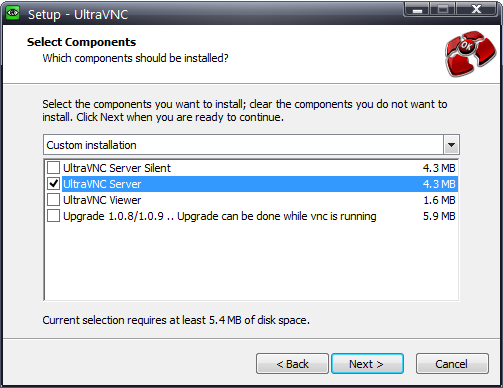Tick the UltraVNC Viewer checkbox
This screenshot has width=503, height=388.
tap(53, 200)
